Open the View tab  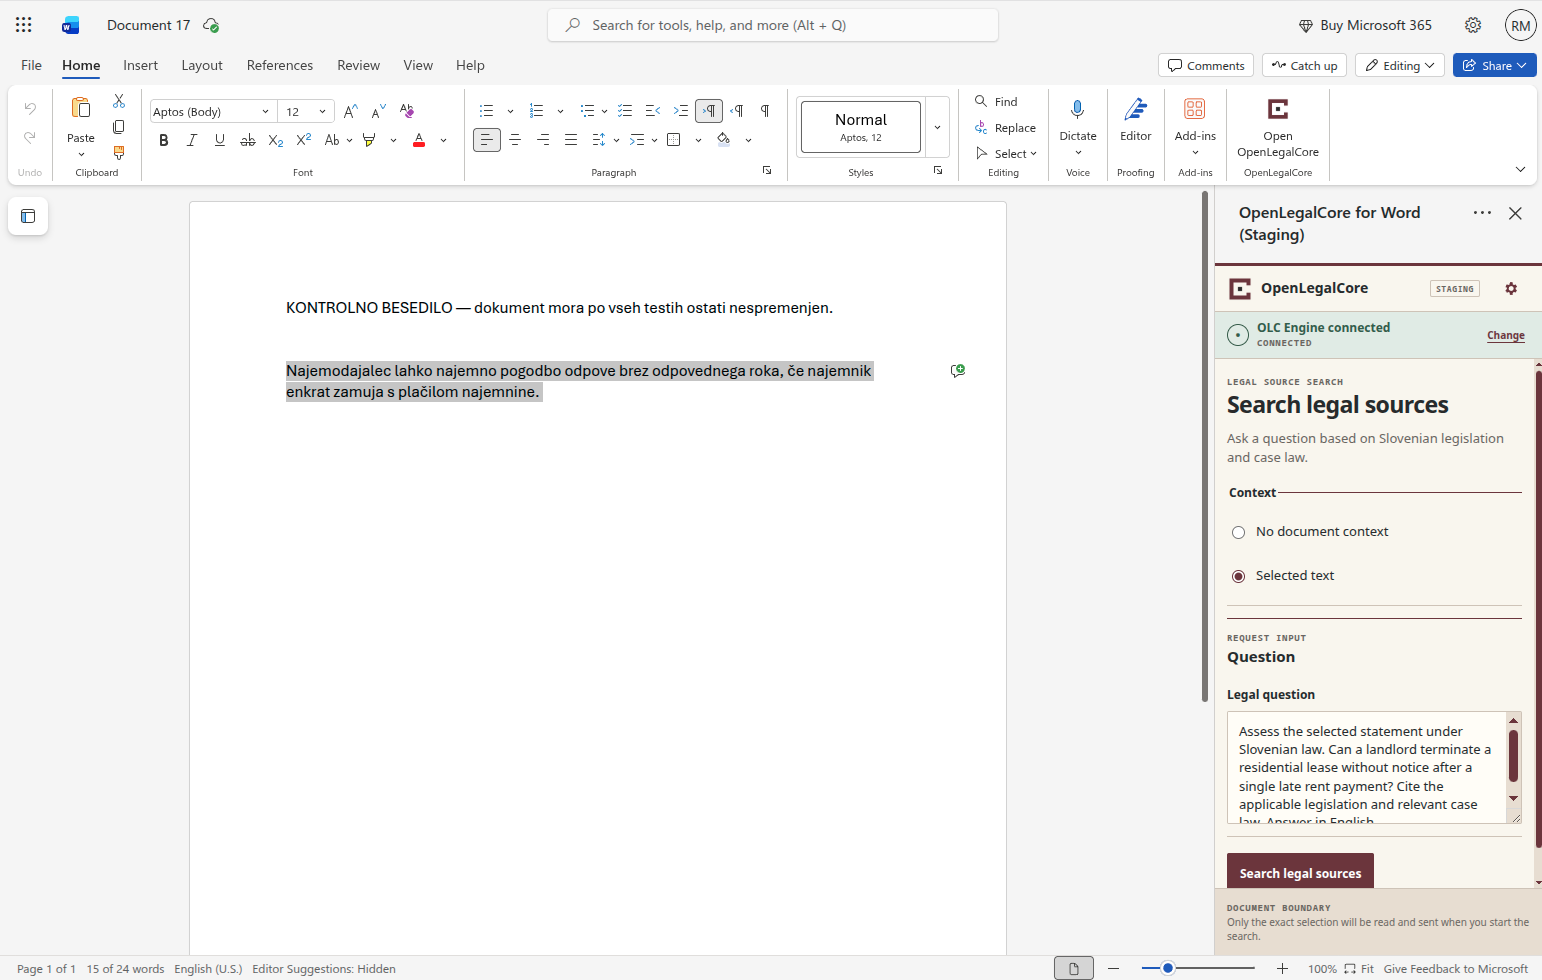coord(418,65)
